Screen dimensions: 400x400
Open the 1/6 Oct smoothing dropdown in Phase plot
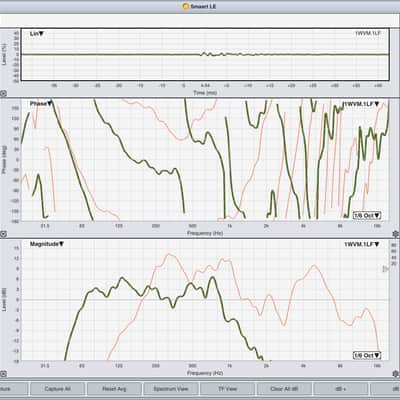367,216
